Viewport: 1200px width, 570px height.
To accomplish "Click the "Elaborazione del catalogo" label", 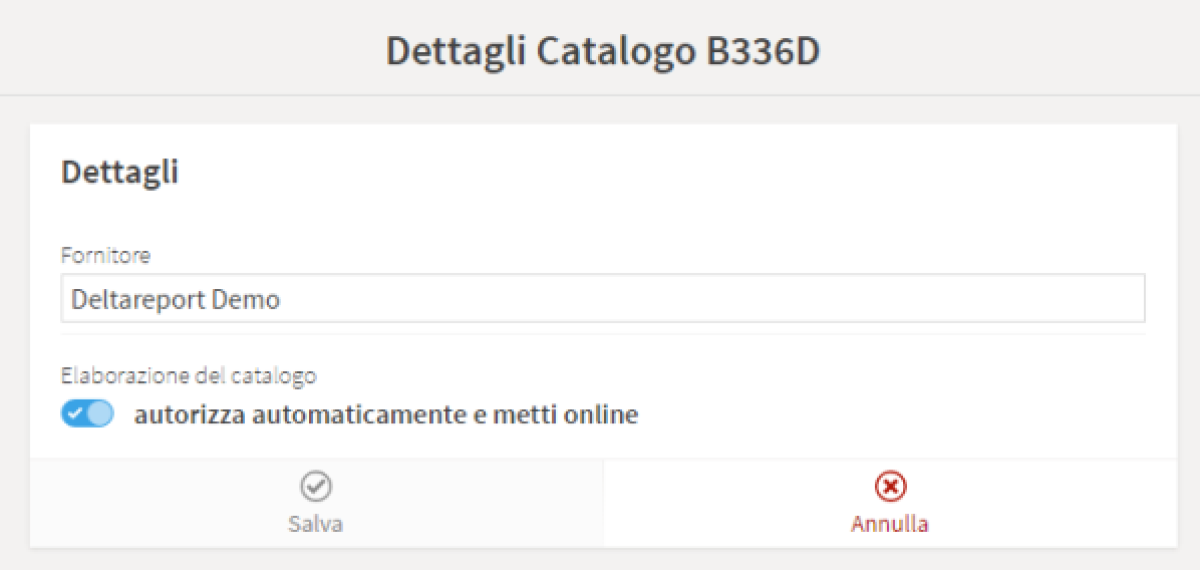I will pyautogui.click(x=189, y=376).
